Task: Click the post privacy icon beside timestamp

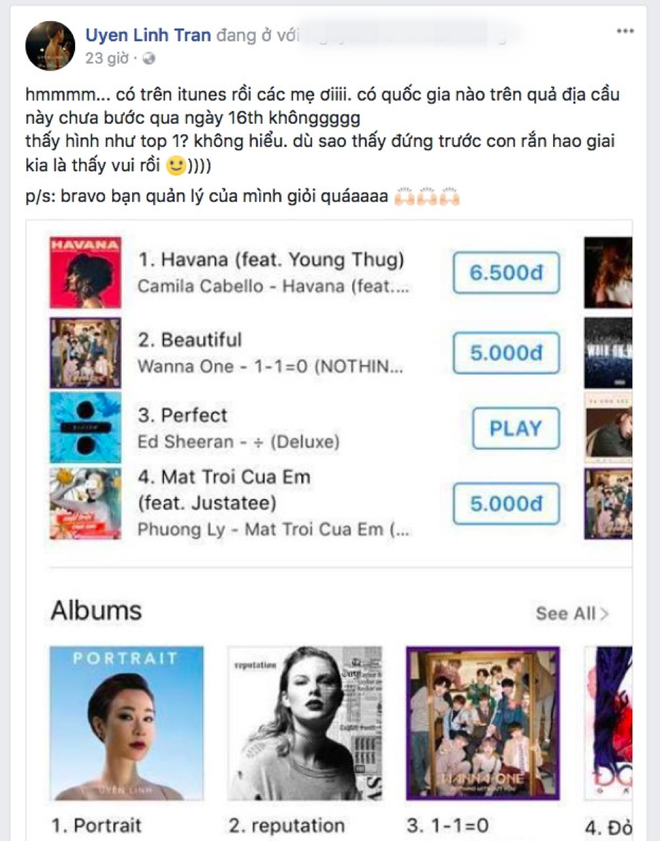Action: [137, 58]
